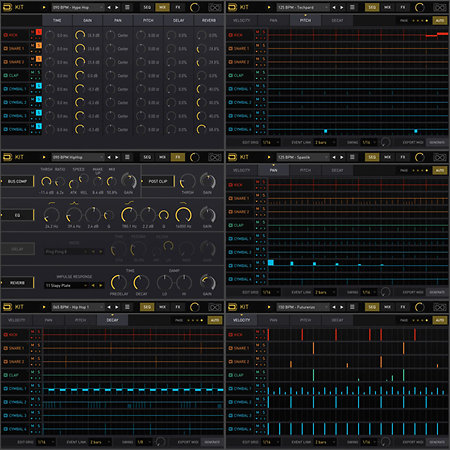Open the preset dropdown in the FX panel
Screen dimensions: 450x450
click(x=78, y=157)
